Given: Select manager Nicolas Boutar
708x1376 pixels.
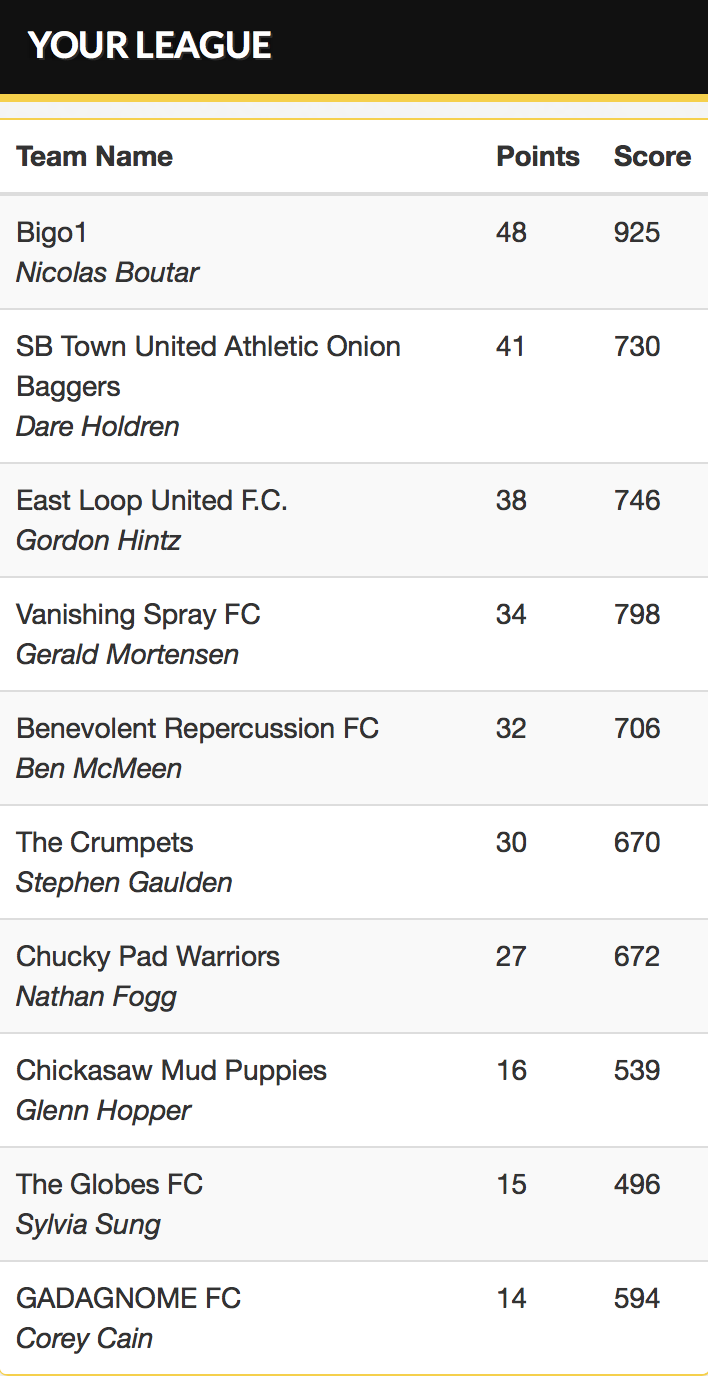Looking at the screenshot, I should [x=107, y=272].
